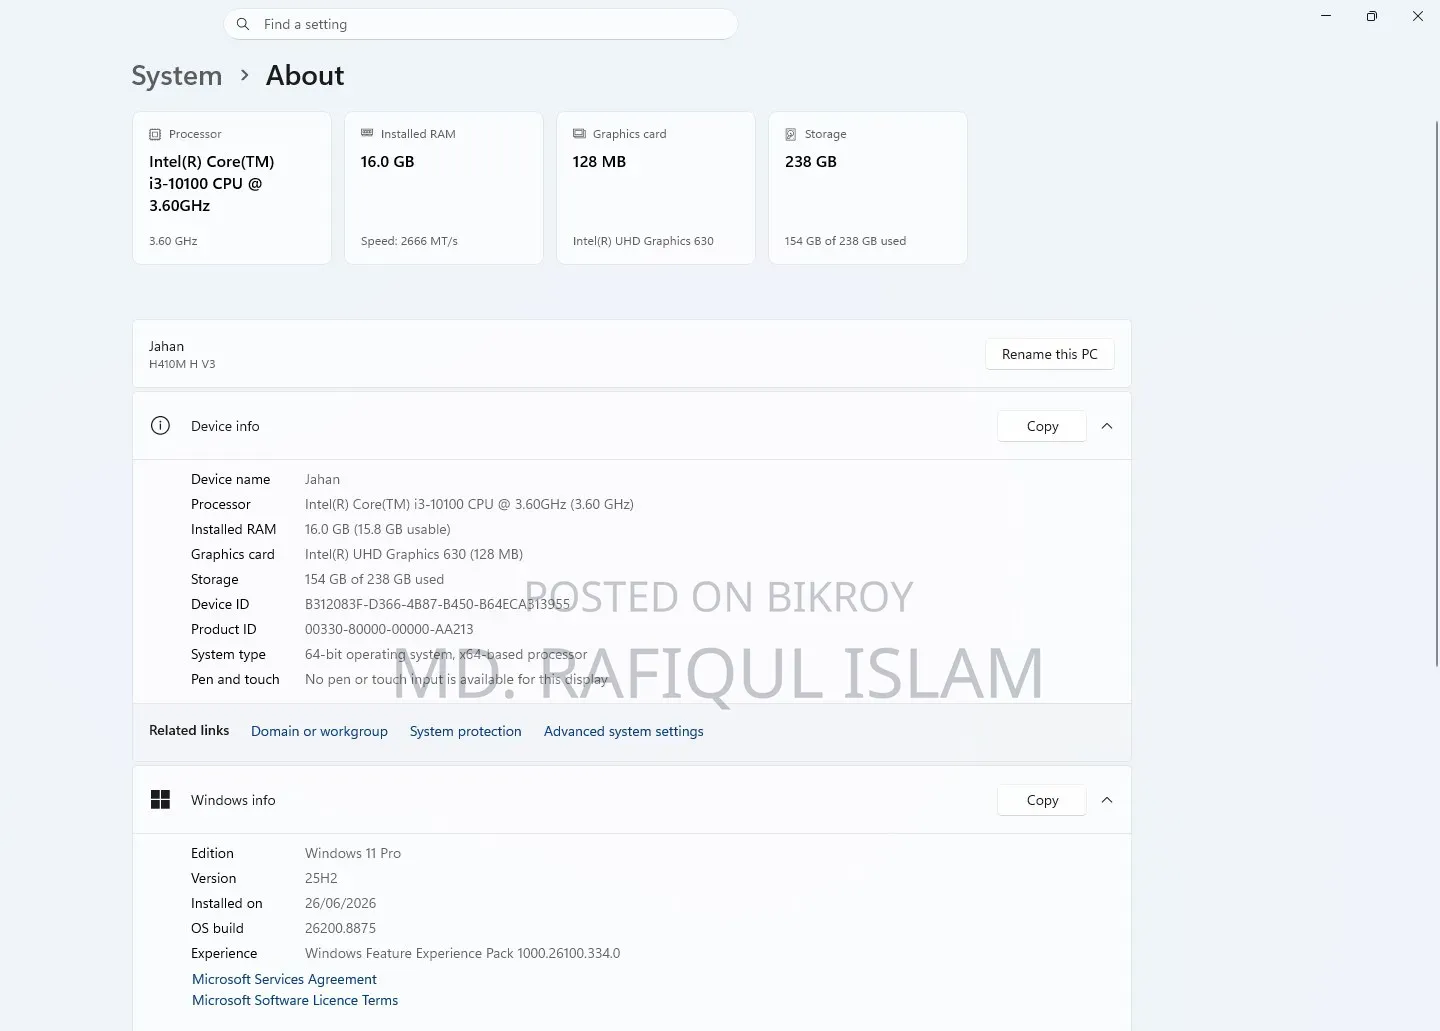Click the 16.0 GB (15.8 GB usable) value
The width and height of the screenshot is (1440, 1031).
(378, 529)
